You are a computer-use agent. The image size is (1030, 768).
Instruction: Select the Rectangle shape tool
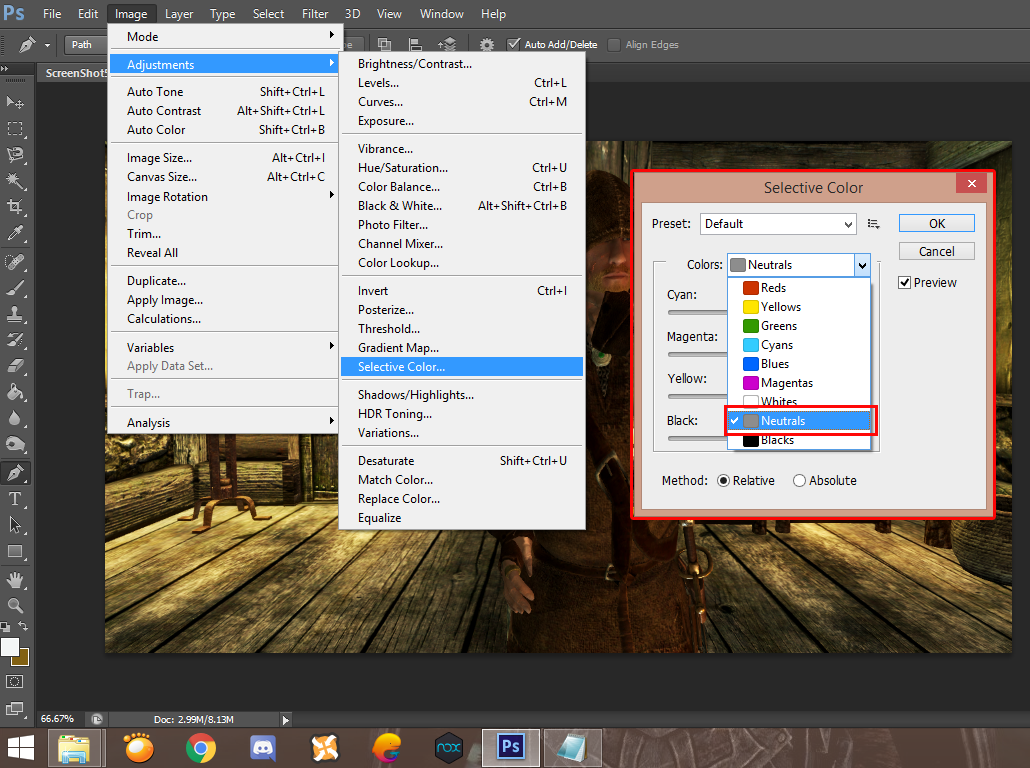15,552
